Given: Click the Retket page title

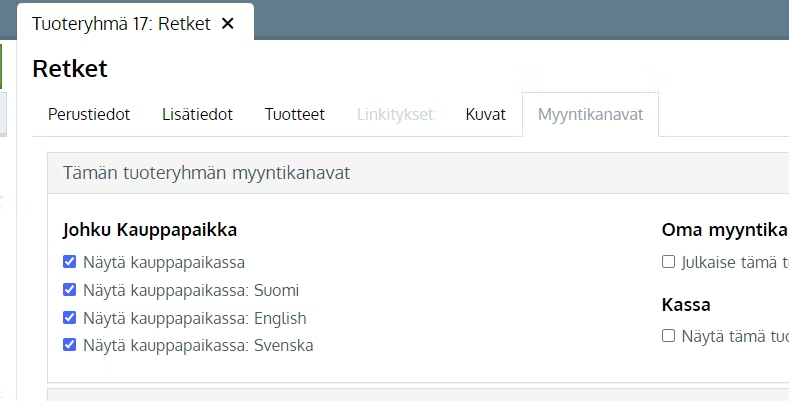Looking at the screenshot, I should click(x=70, y=68).
